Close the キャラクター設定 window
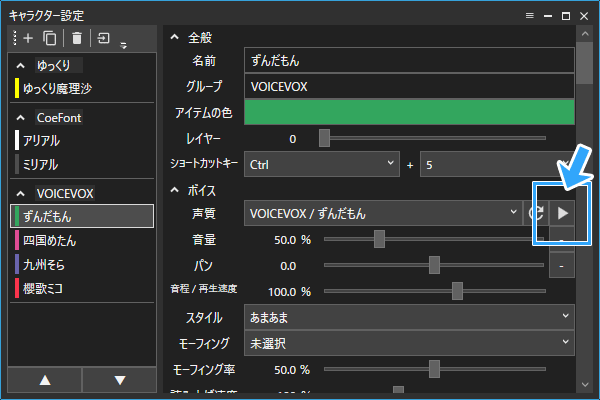 coord(584,16)
